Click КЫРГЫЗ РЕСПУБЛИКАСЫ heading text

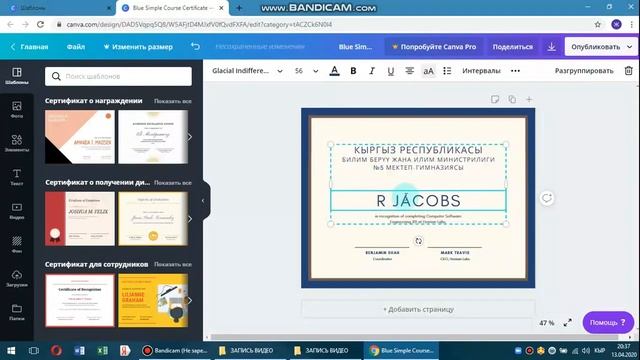(x=418, y=150)
